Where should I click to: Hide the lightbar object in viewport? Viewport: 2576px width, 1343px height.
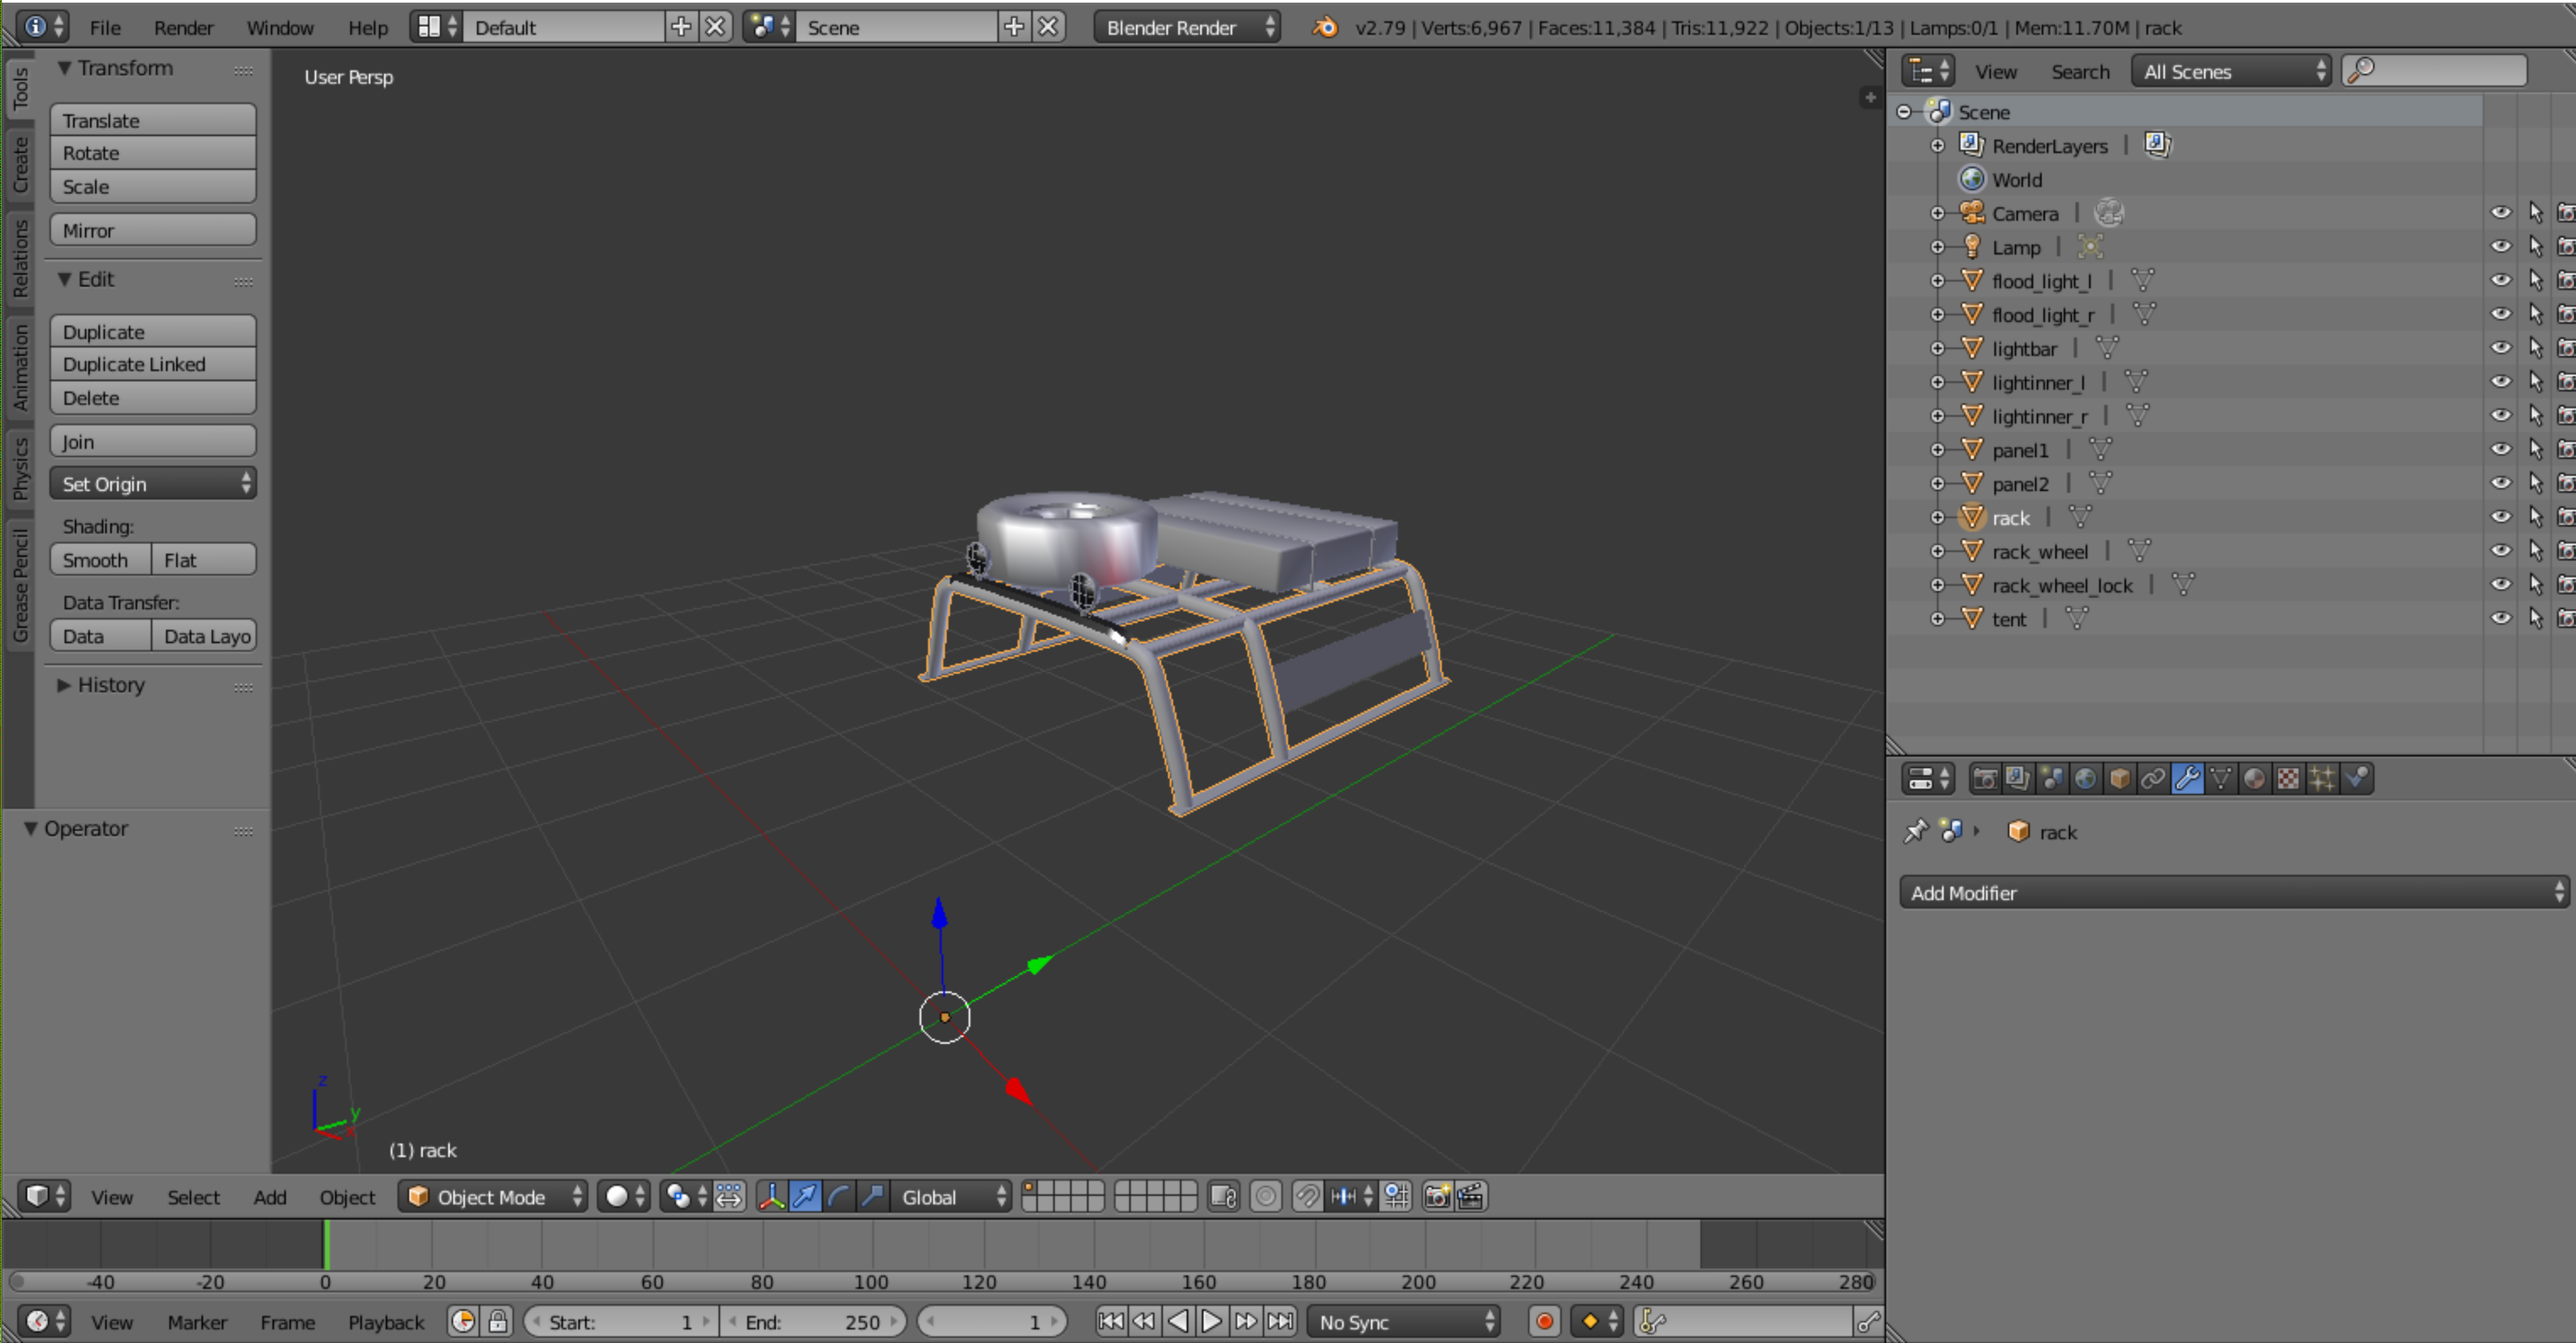click(x=2501, y=348)
